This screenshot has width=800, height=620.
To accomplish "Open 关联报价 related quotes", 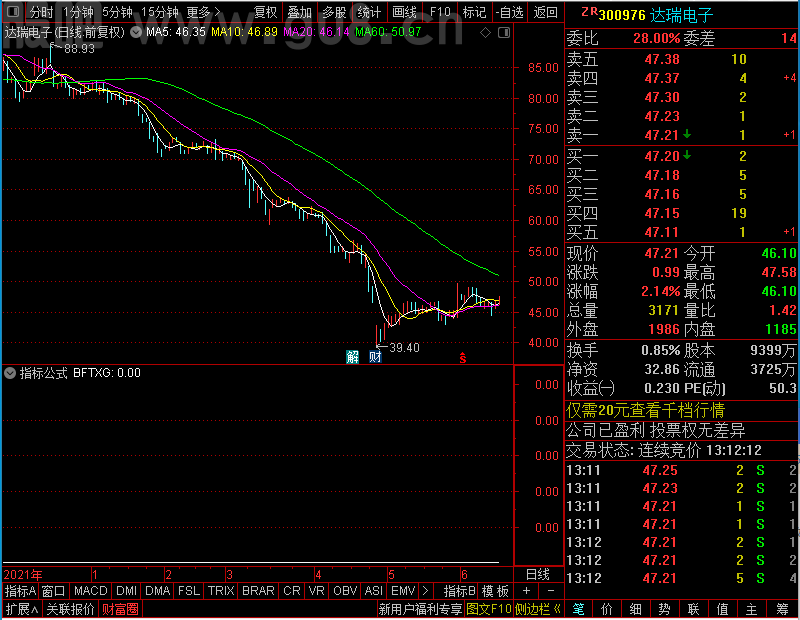I will [70, 609].
